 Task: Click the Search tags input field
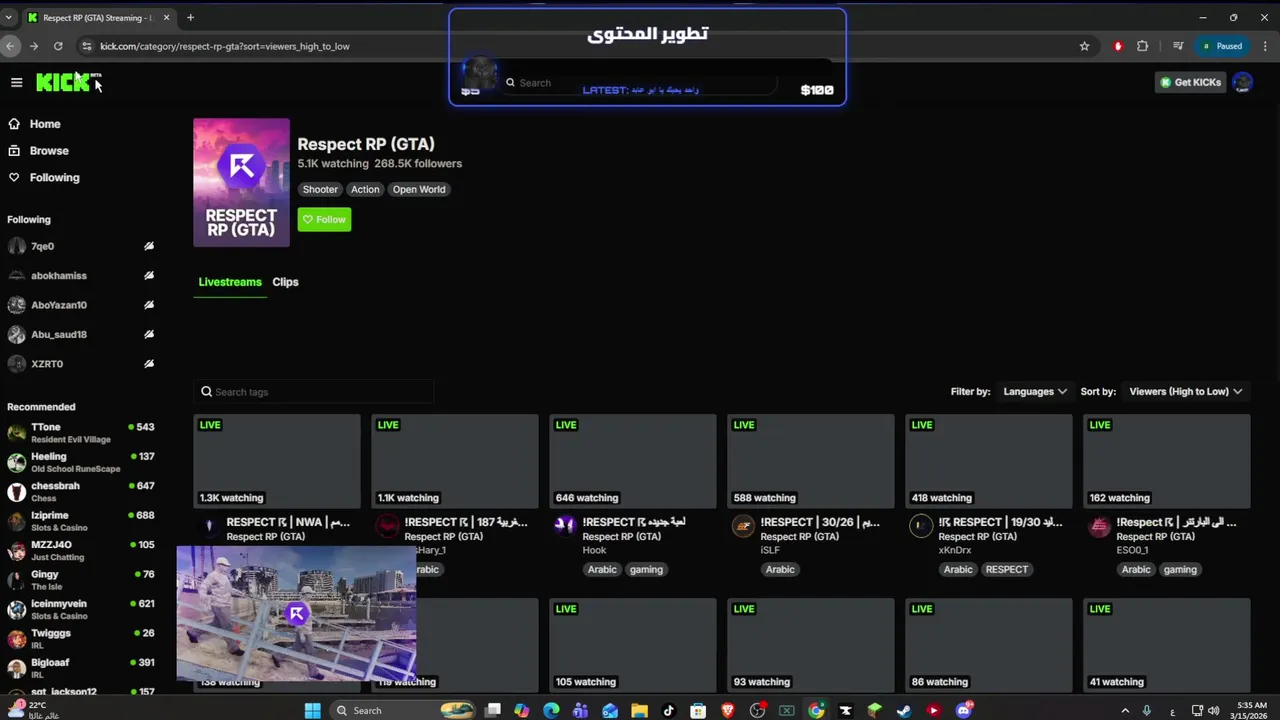point(313,392)
